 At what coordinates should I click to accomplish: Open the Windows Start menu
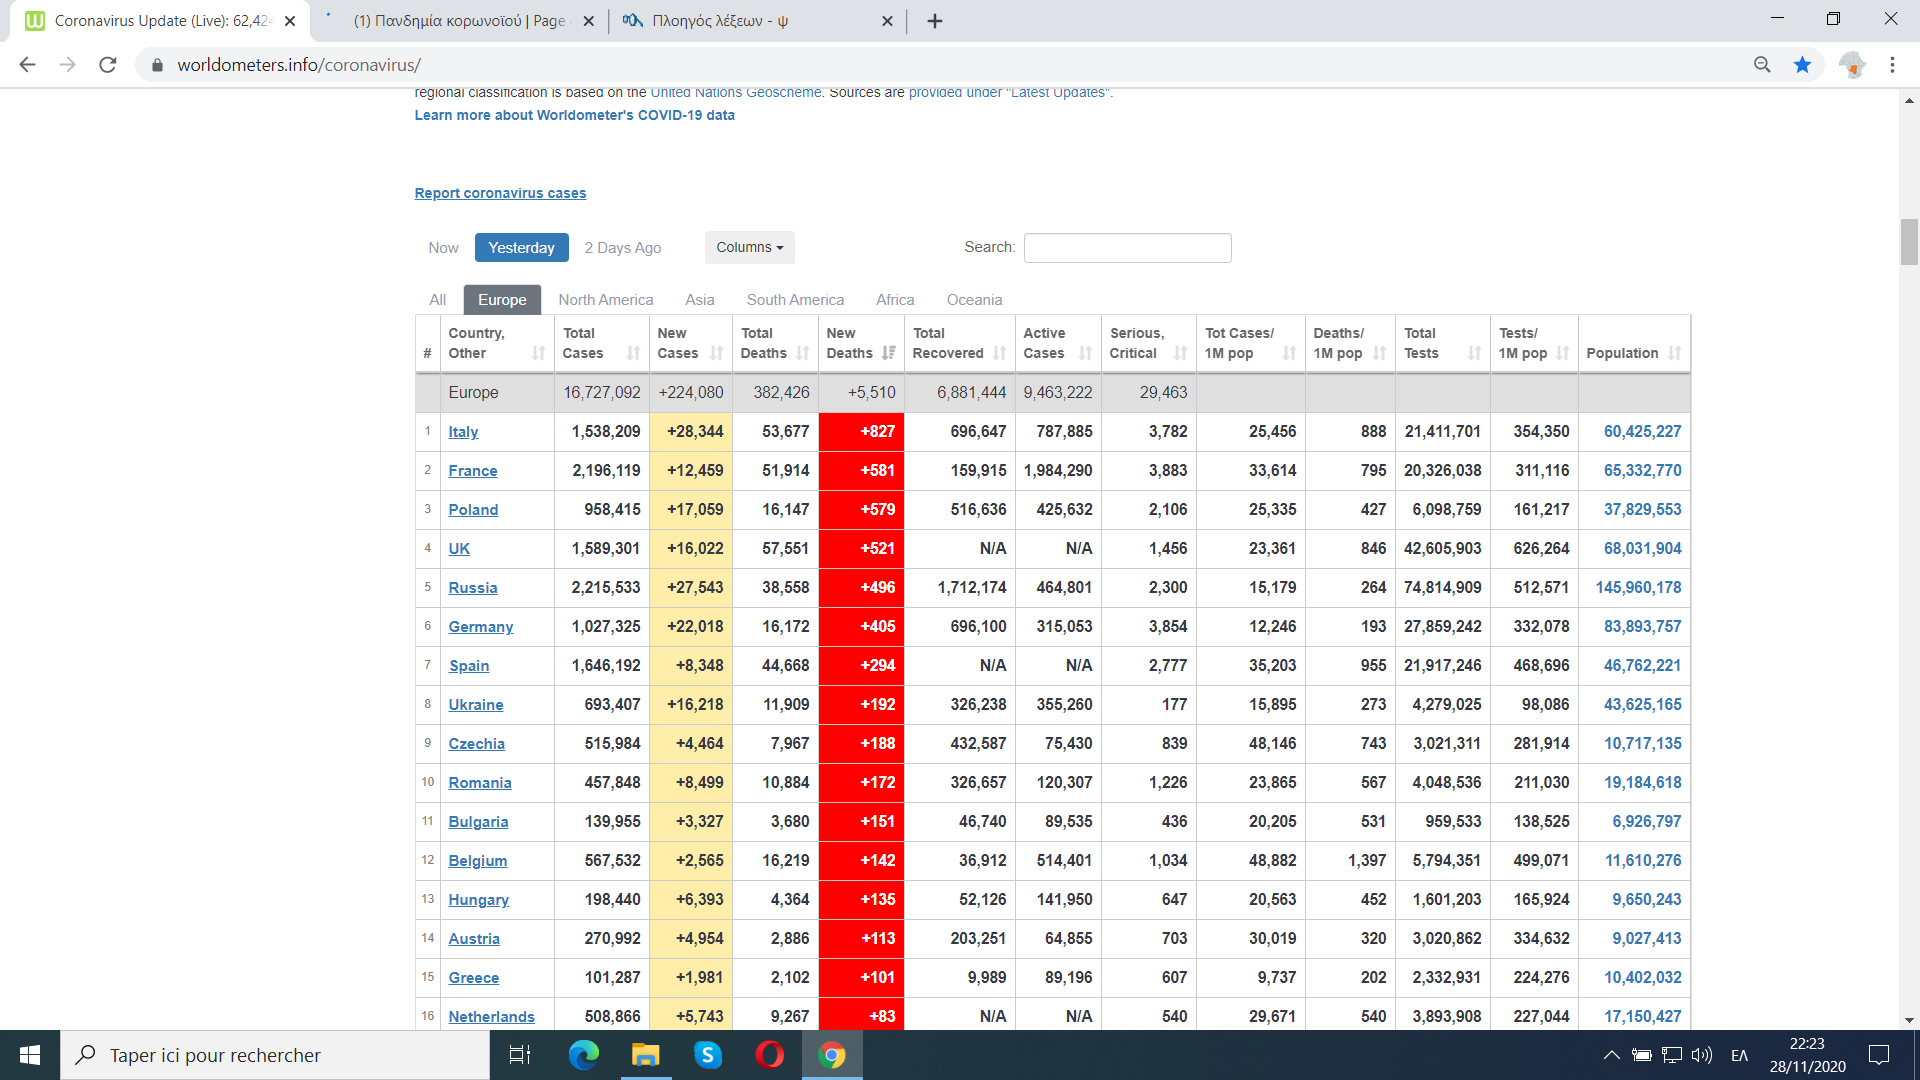30,1055
